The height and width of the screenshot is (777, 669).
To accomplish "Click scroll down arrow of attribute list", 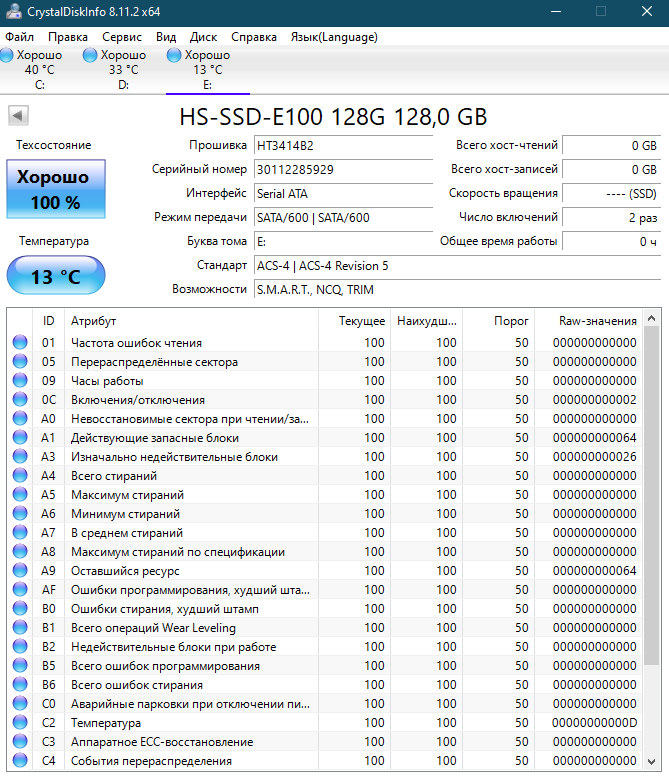I will pyautogui.click(x=652, y=761).
